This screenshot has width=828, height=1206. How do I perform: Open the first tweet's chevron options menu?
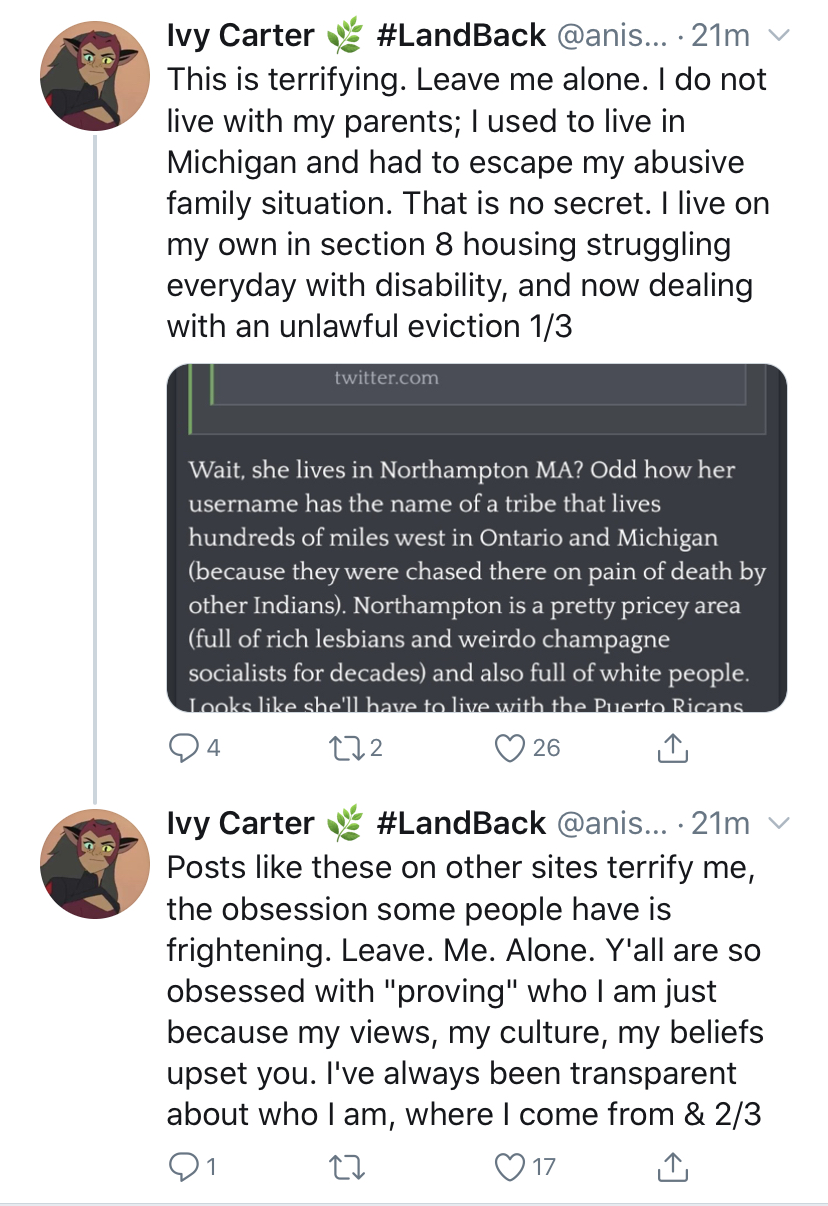click(x=777, y=36)
